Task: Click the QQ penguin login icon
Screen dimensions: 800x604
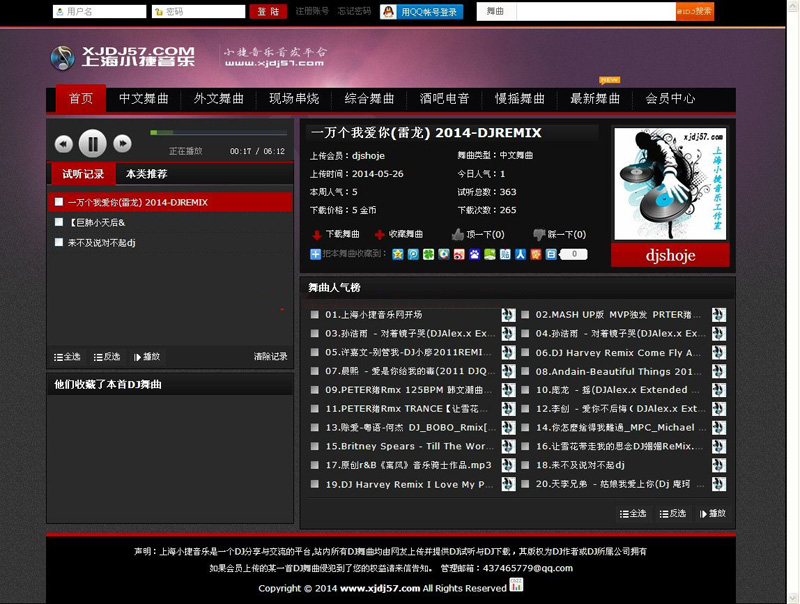Action: pos(388,12)
